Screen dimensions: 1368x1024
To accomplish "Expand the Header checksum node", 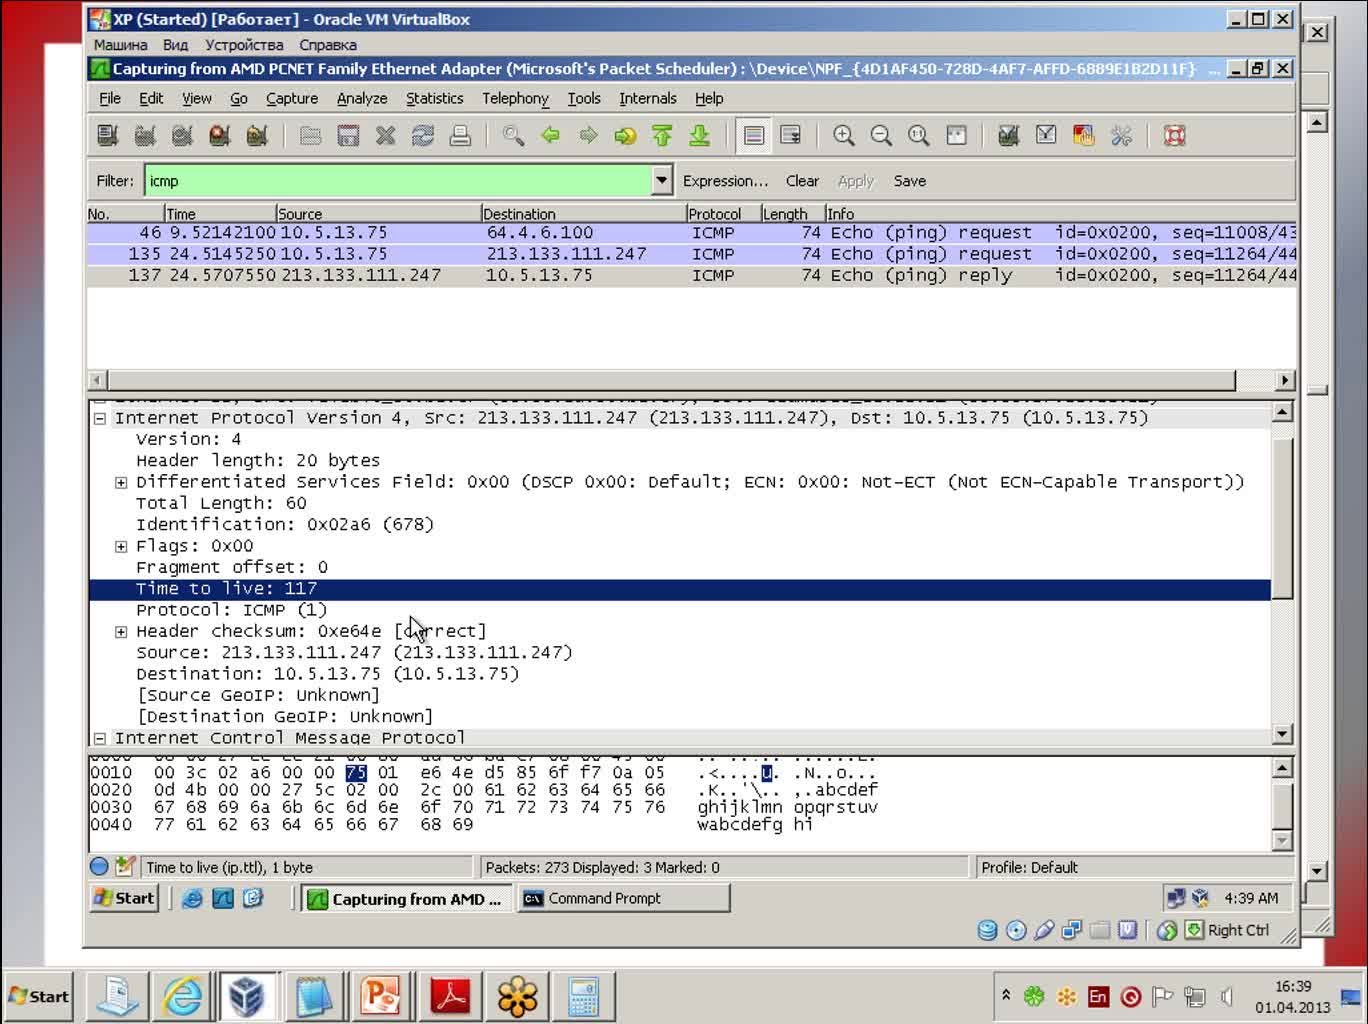I will point(121,632).
